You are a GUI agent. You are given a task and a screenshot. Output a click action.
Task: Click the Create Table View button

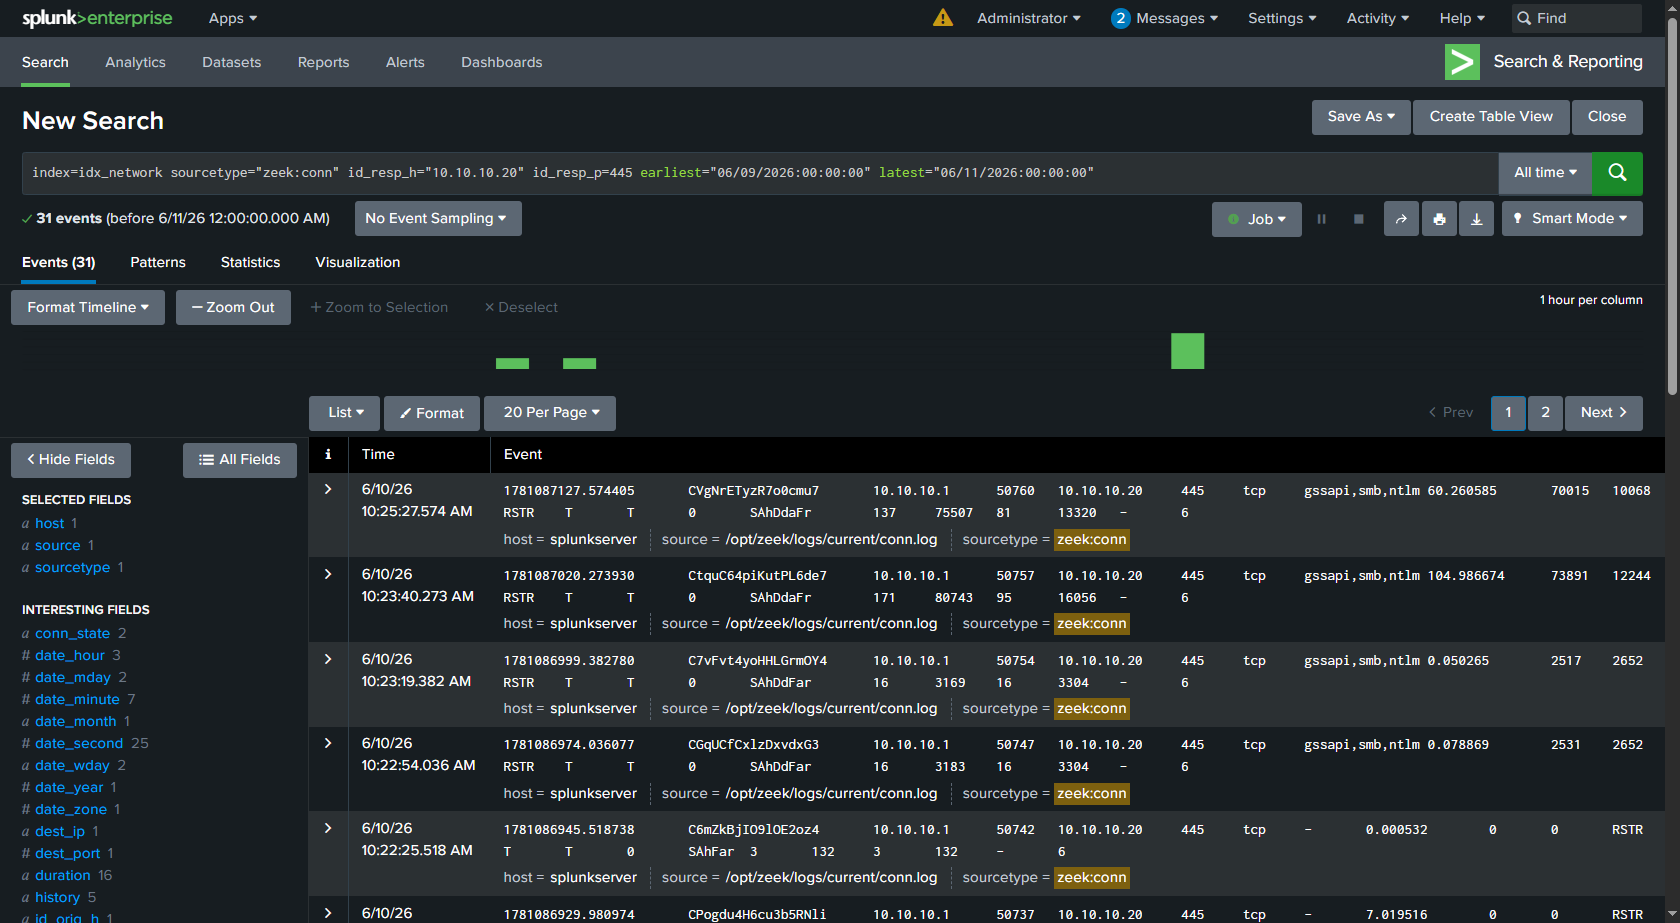tap(1491, 117)
